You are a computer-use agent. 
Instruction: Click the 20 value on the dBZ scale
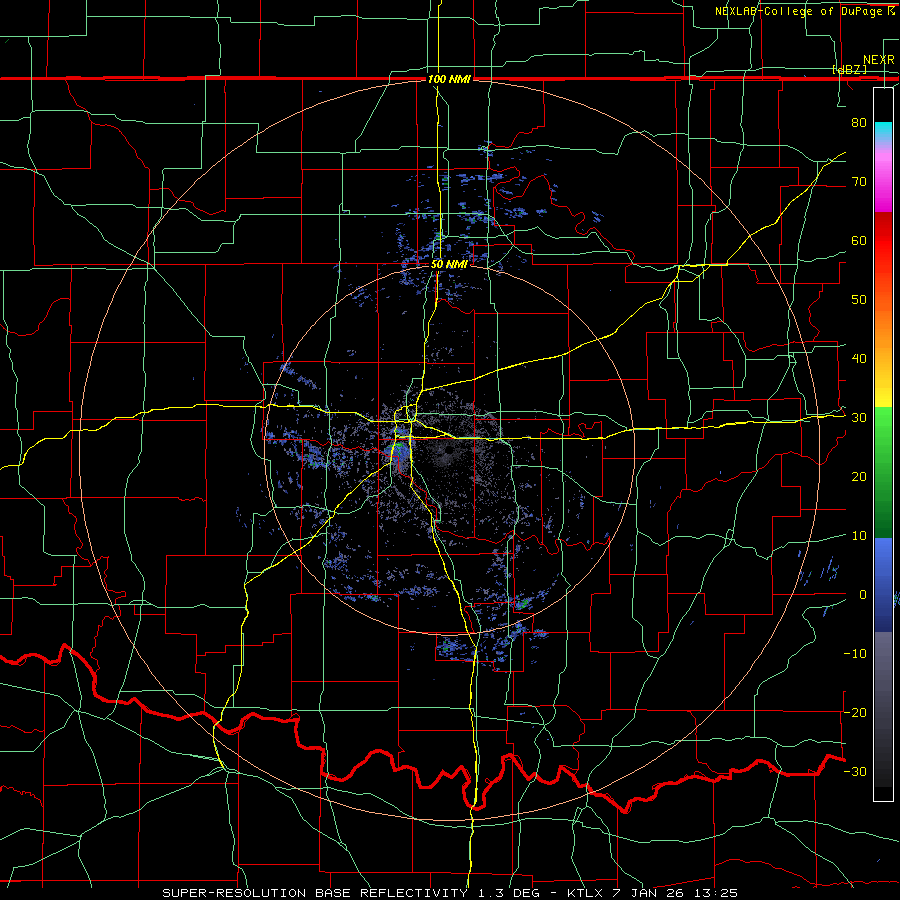click(x=859, y=476)
